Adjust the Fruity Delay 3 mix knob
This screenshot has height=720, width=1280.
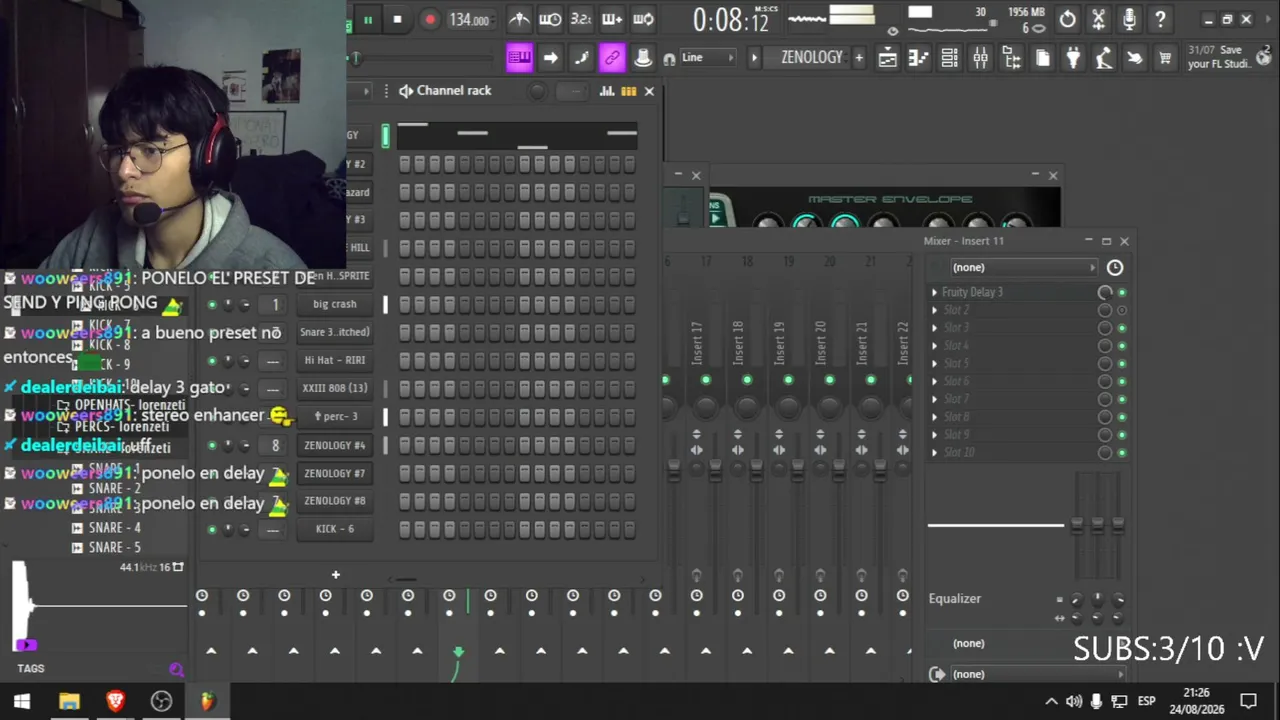pyautogui.click(x=1105, y=292)
